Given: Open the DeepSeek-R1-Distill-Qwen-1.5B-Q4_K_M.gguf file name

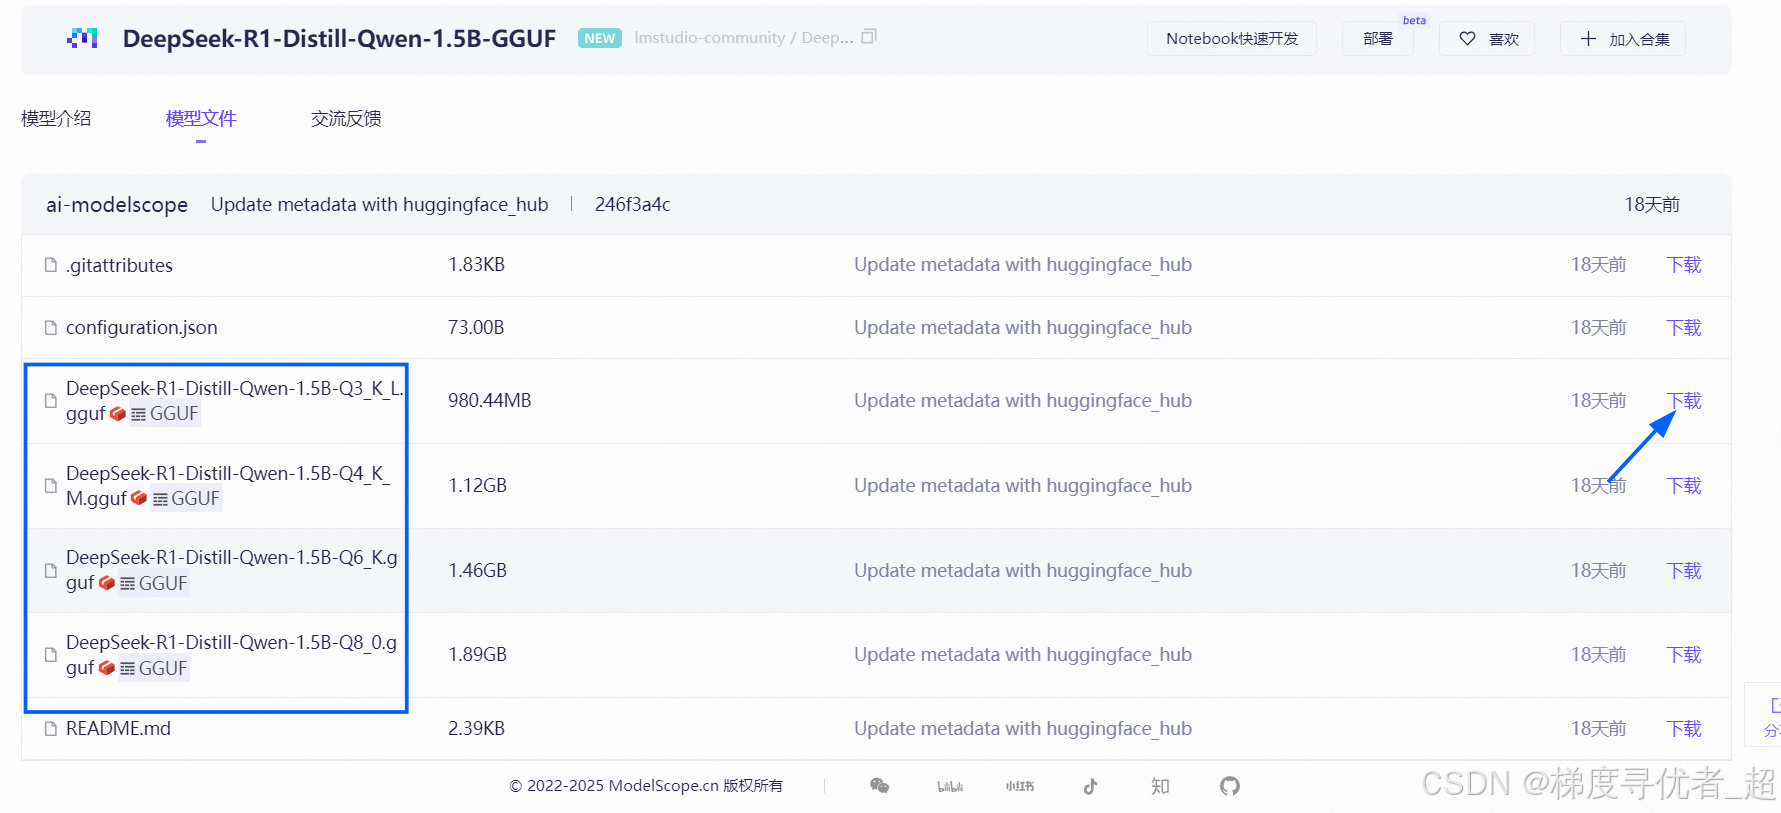Looking at the screenshot, I should pyautogui.click(x=228, y=485).
